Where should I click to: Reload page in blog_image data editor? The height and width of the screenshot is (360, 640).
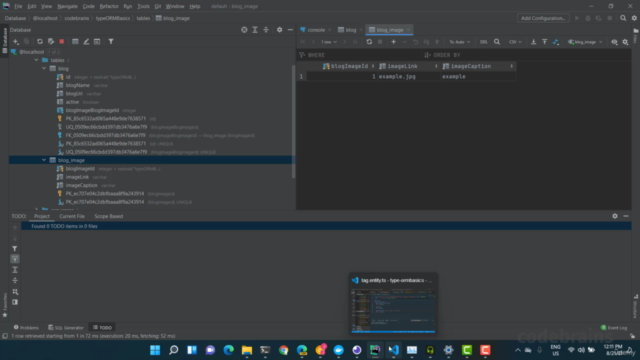[369, 42]
